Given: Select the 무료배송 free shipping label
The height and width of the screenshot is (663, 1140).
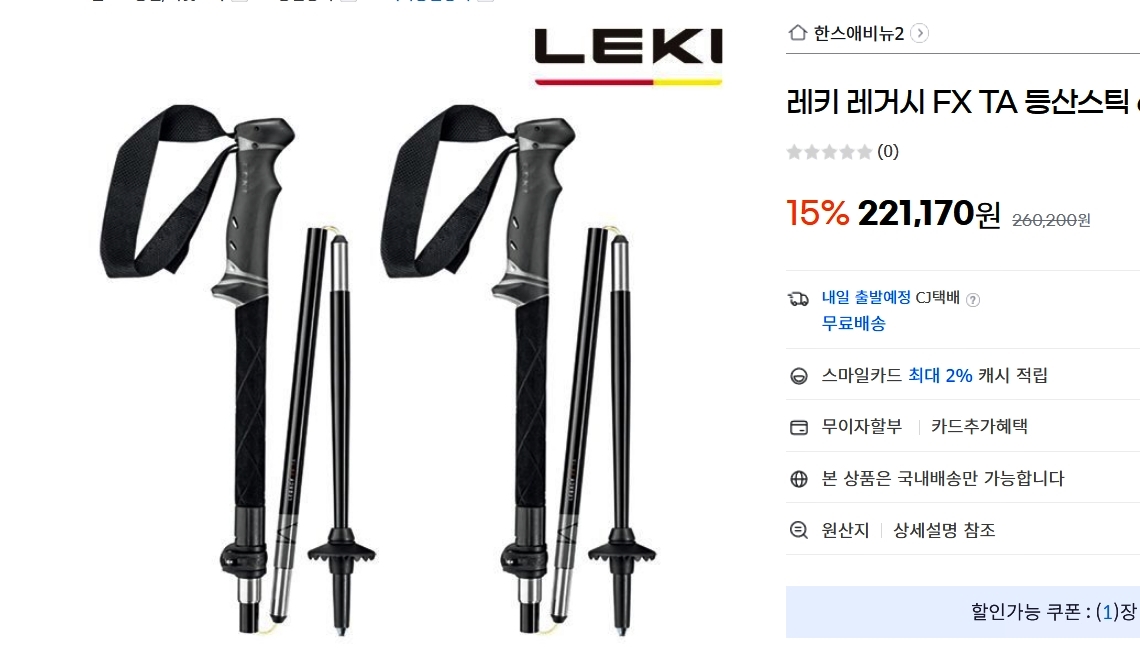Looking at the screenshot, I should pos(854,324).
